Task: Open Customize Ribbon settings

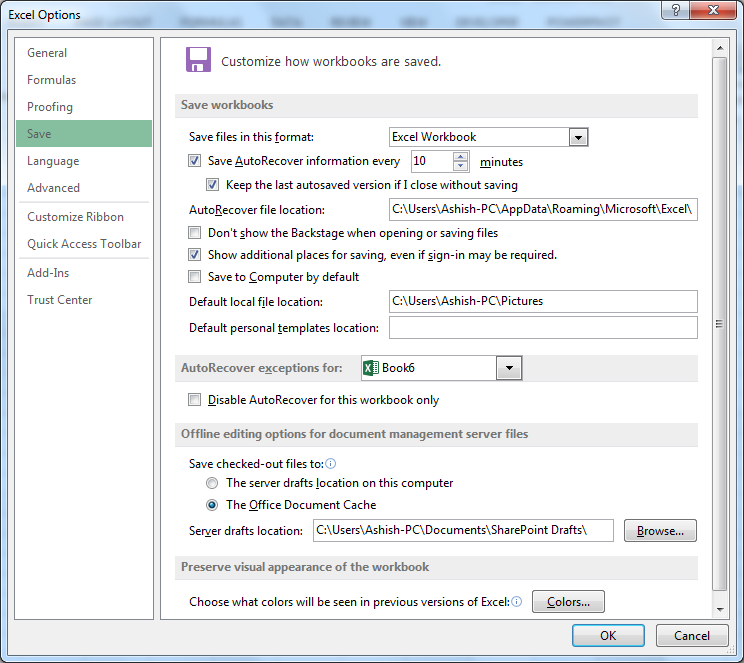Action: (x=84, y=217)
